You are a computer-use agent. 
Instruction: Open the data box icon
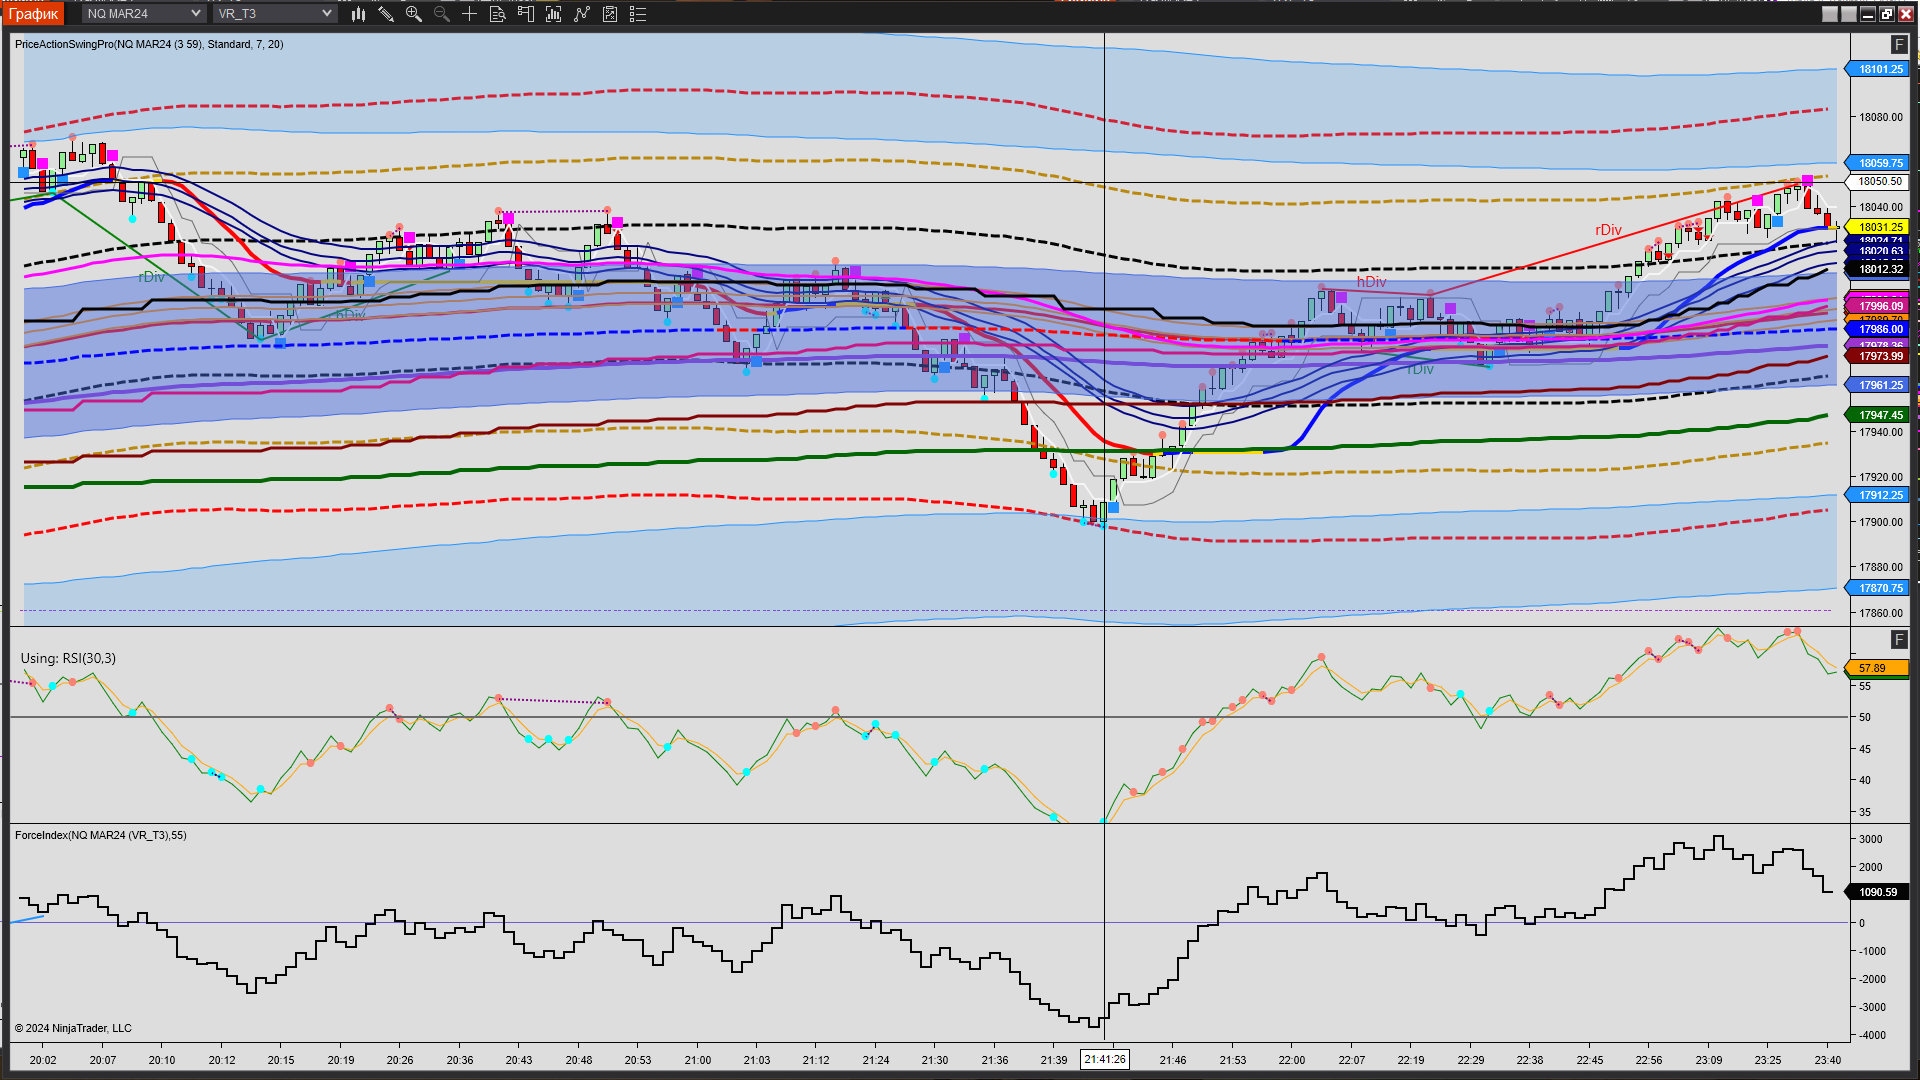point(498,14)
